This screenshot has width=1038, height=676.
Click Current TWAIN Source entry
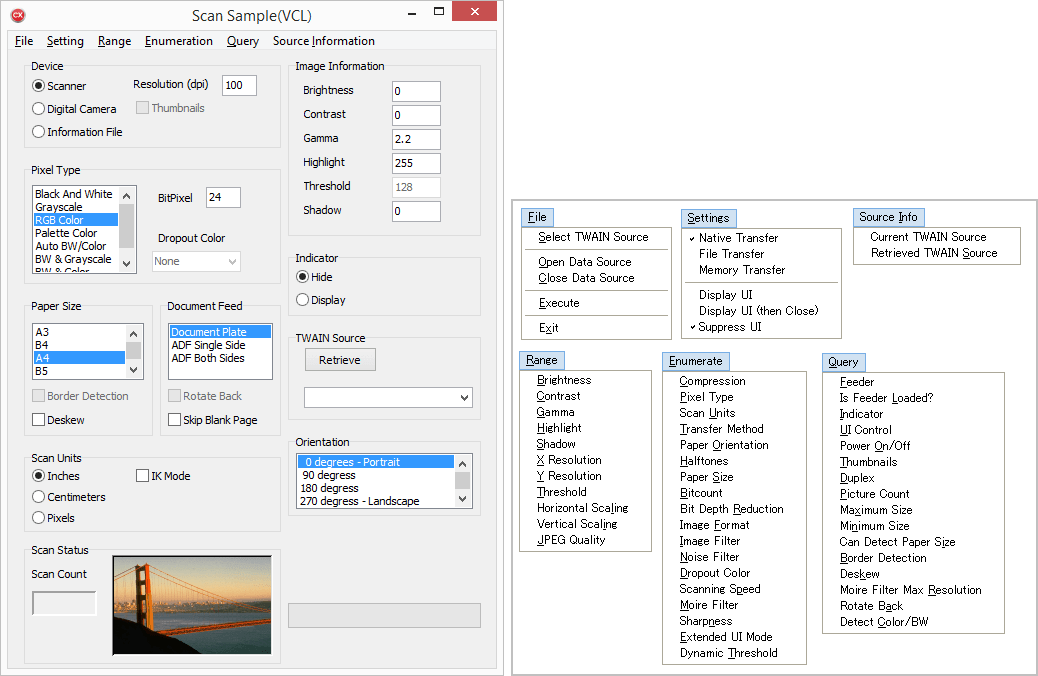(928, 237)
